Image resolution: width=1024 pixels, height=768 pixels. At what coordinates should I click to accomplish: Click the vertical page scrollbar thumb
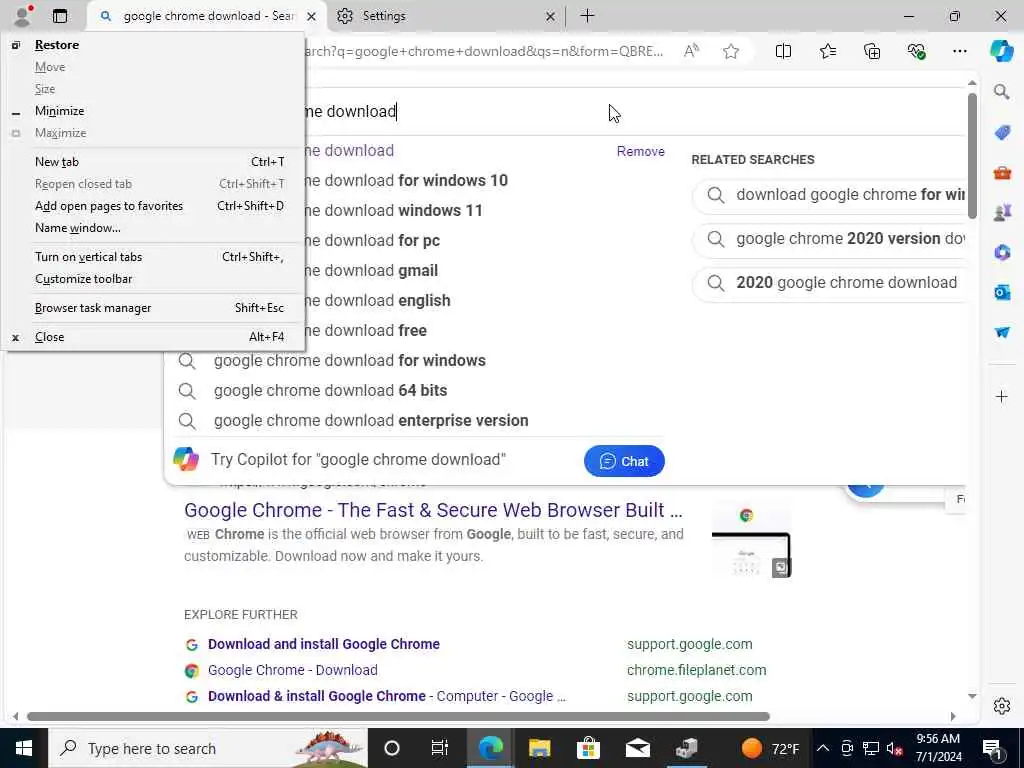972,155
